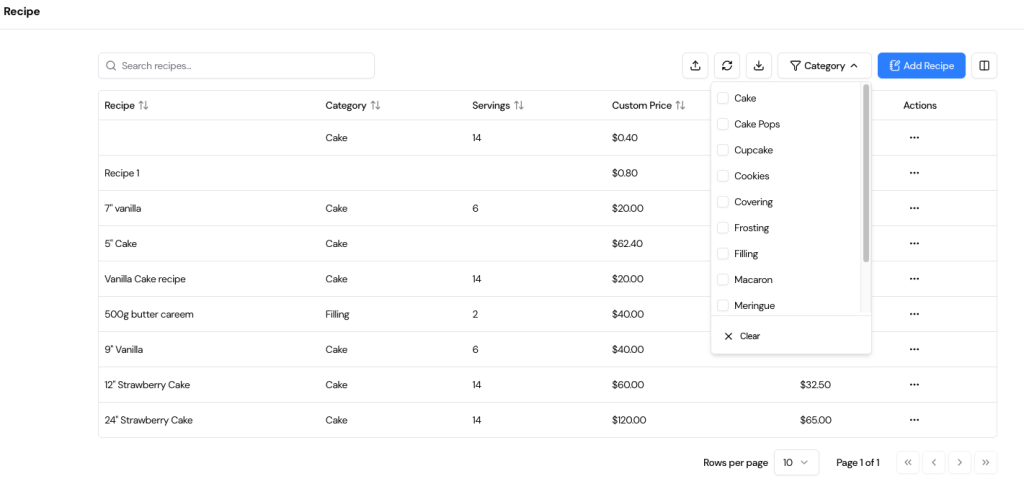Click the refresh table icon button
The image size is (1024, 489).
point(727,66)
